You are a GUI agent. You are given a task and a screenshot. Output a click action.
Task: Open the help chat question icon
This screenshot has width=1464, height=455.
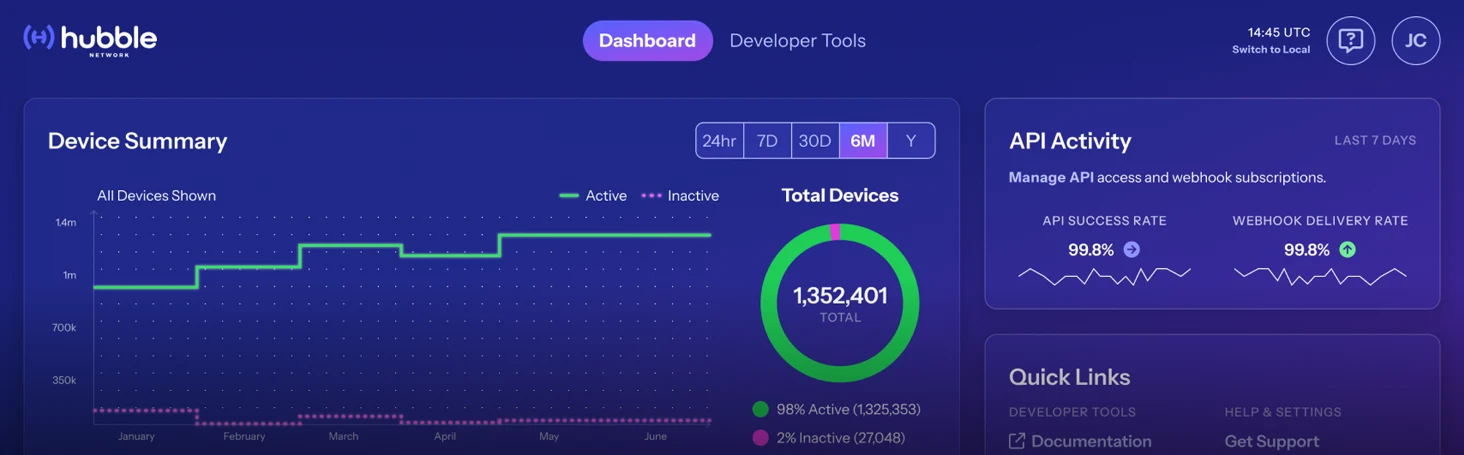pyautogui.click(x=1351, y=41)
